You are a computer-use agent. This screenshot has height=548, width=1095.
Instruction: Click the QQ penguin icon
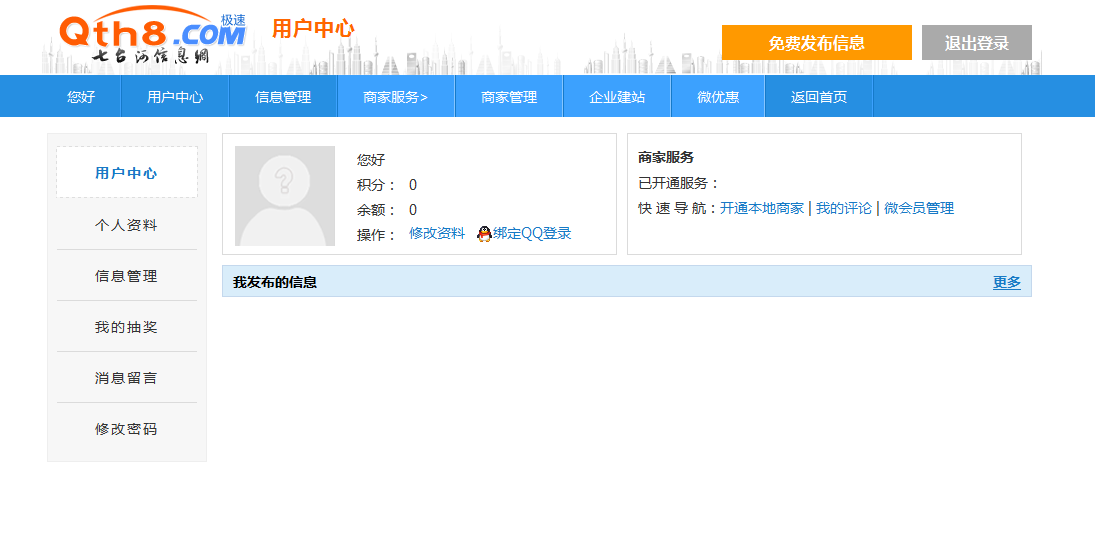click(484, 234)
